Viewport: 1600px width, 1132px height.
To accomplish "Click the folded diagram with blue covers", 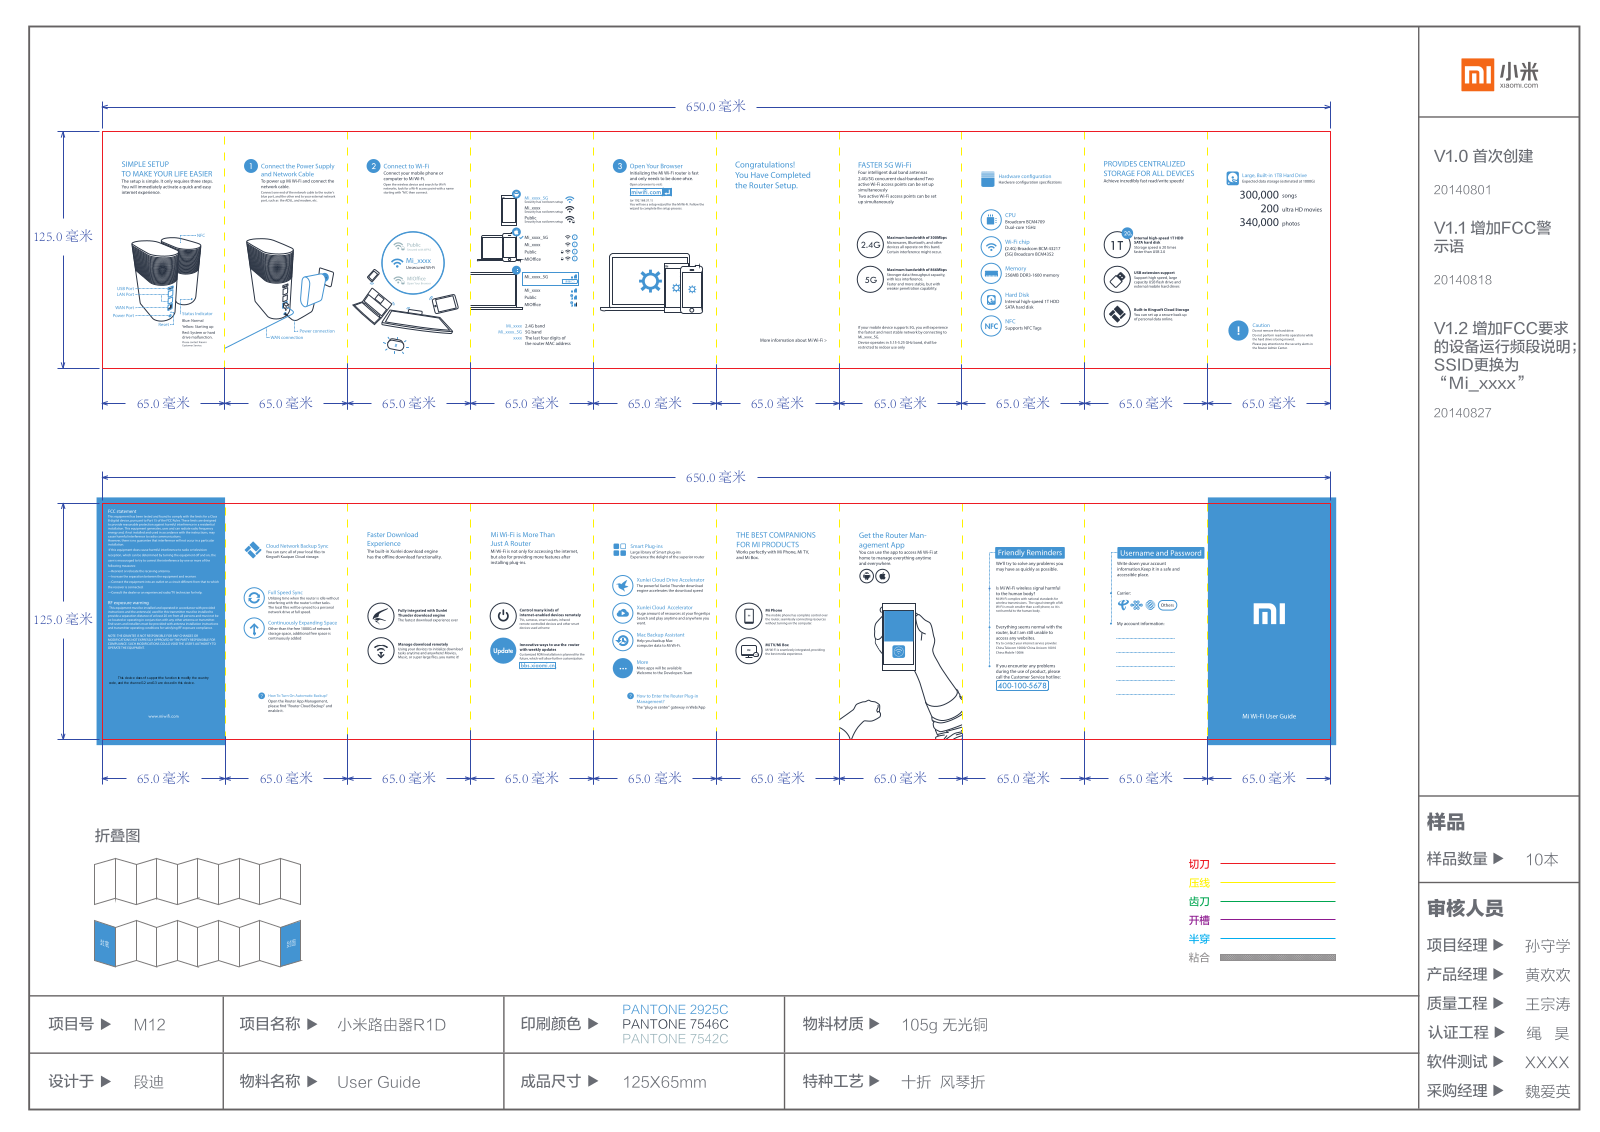I will pyautogui.click(x=198, y=943).
